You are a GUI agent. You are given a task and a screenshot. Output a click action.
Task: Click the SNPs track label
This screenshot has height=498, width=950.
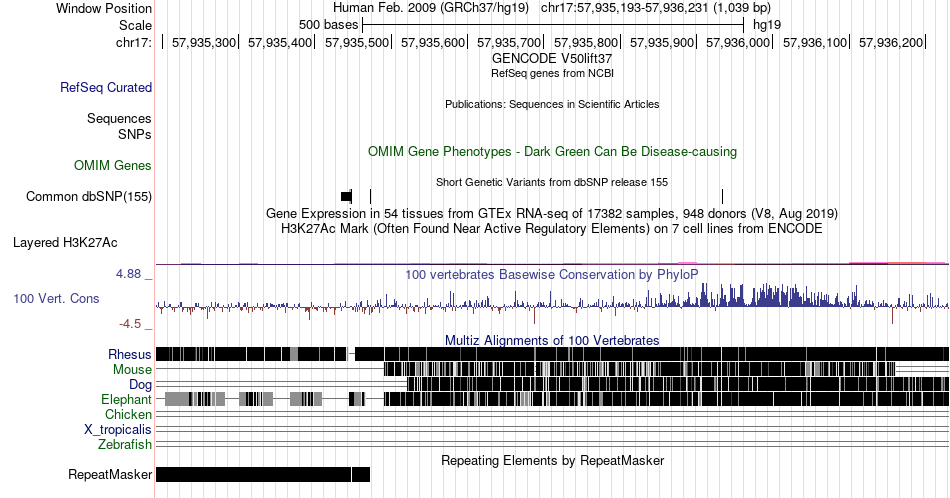pos(135,134)
